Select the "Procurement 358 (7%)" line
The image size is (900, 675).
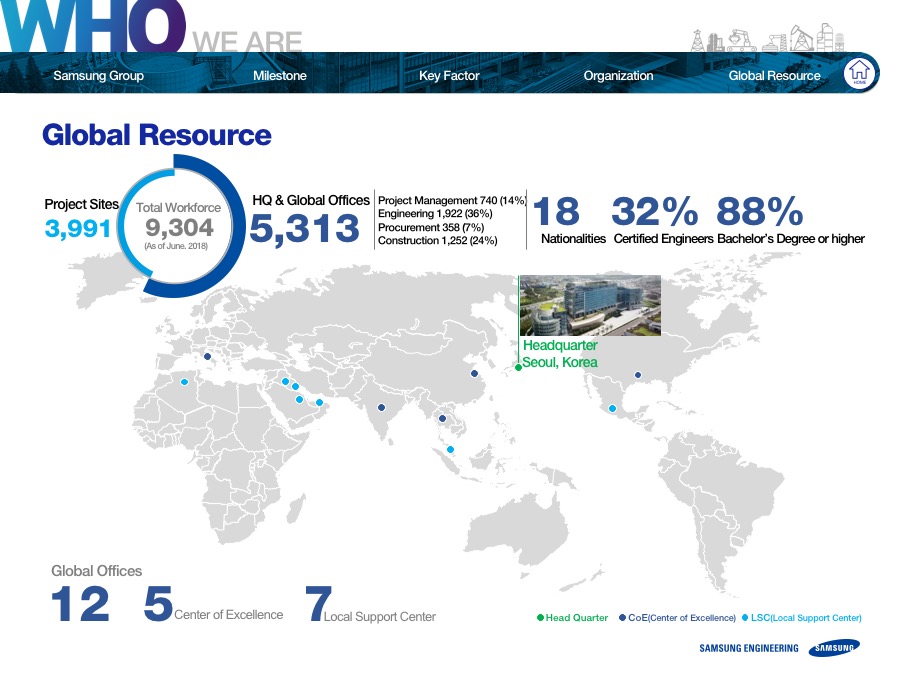point(431,227)
